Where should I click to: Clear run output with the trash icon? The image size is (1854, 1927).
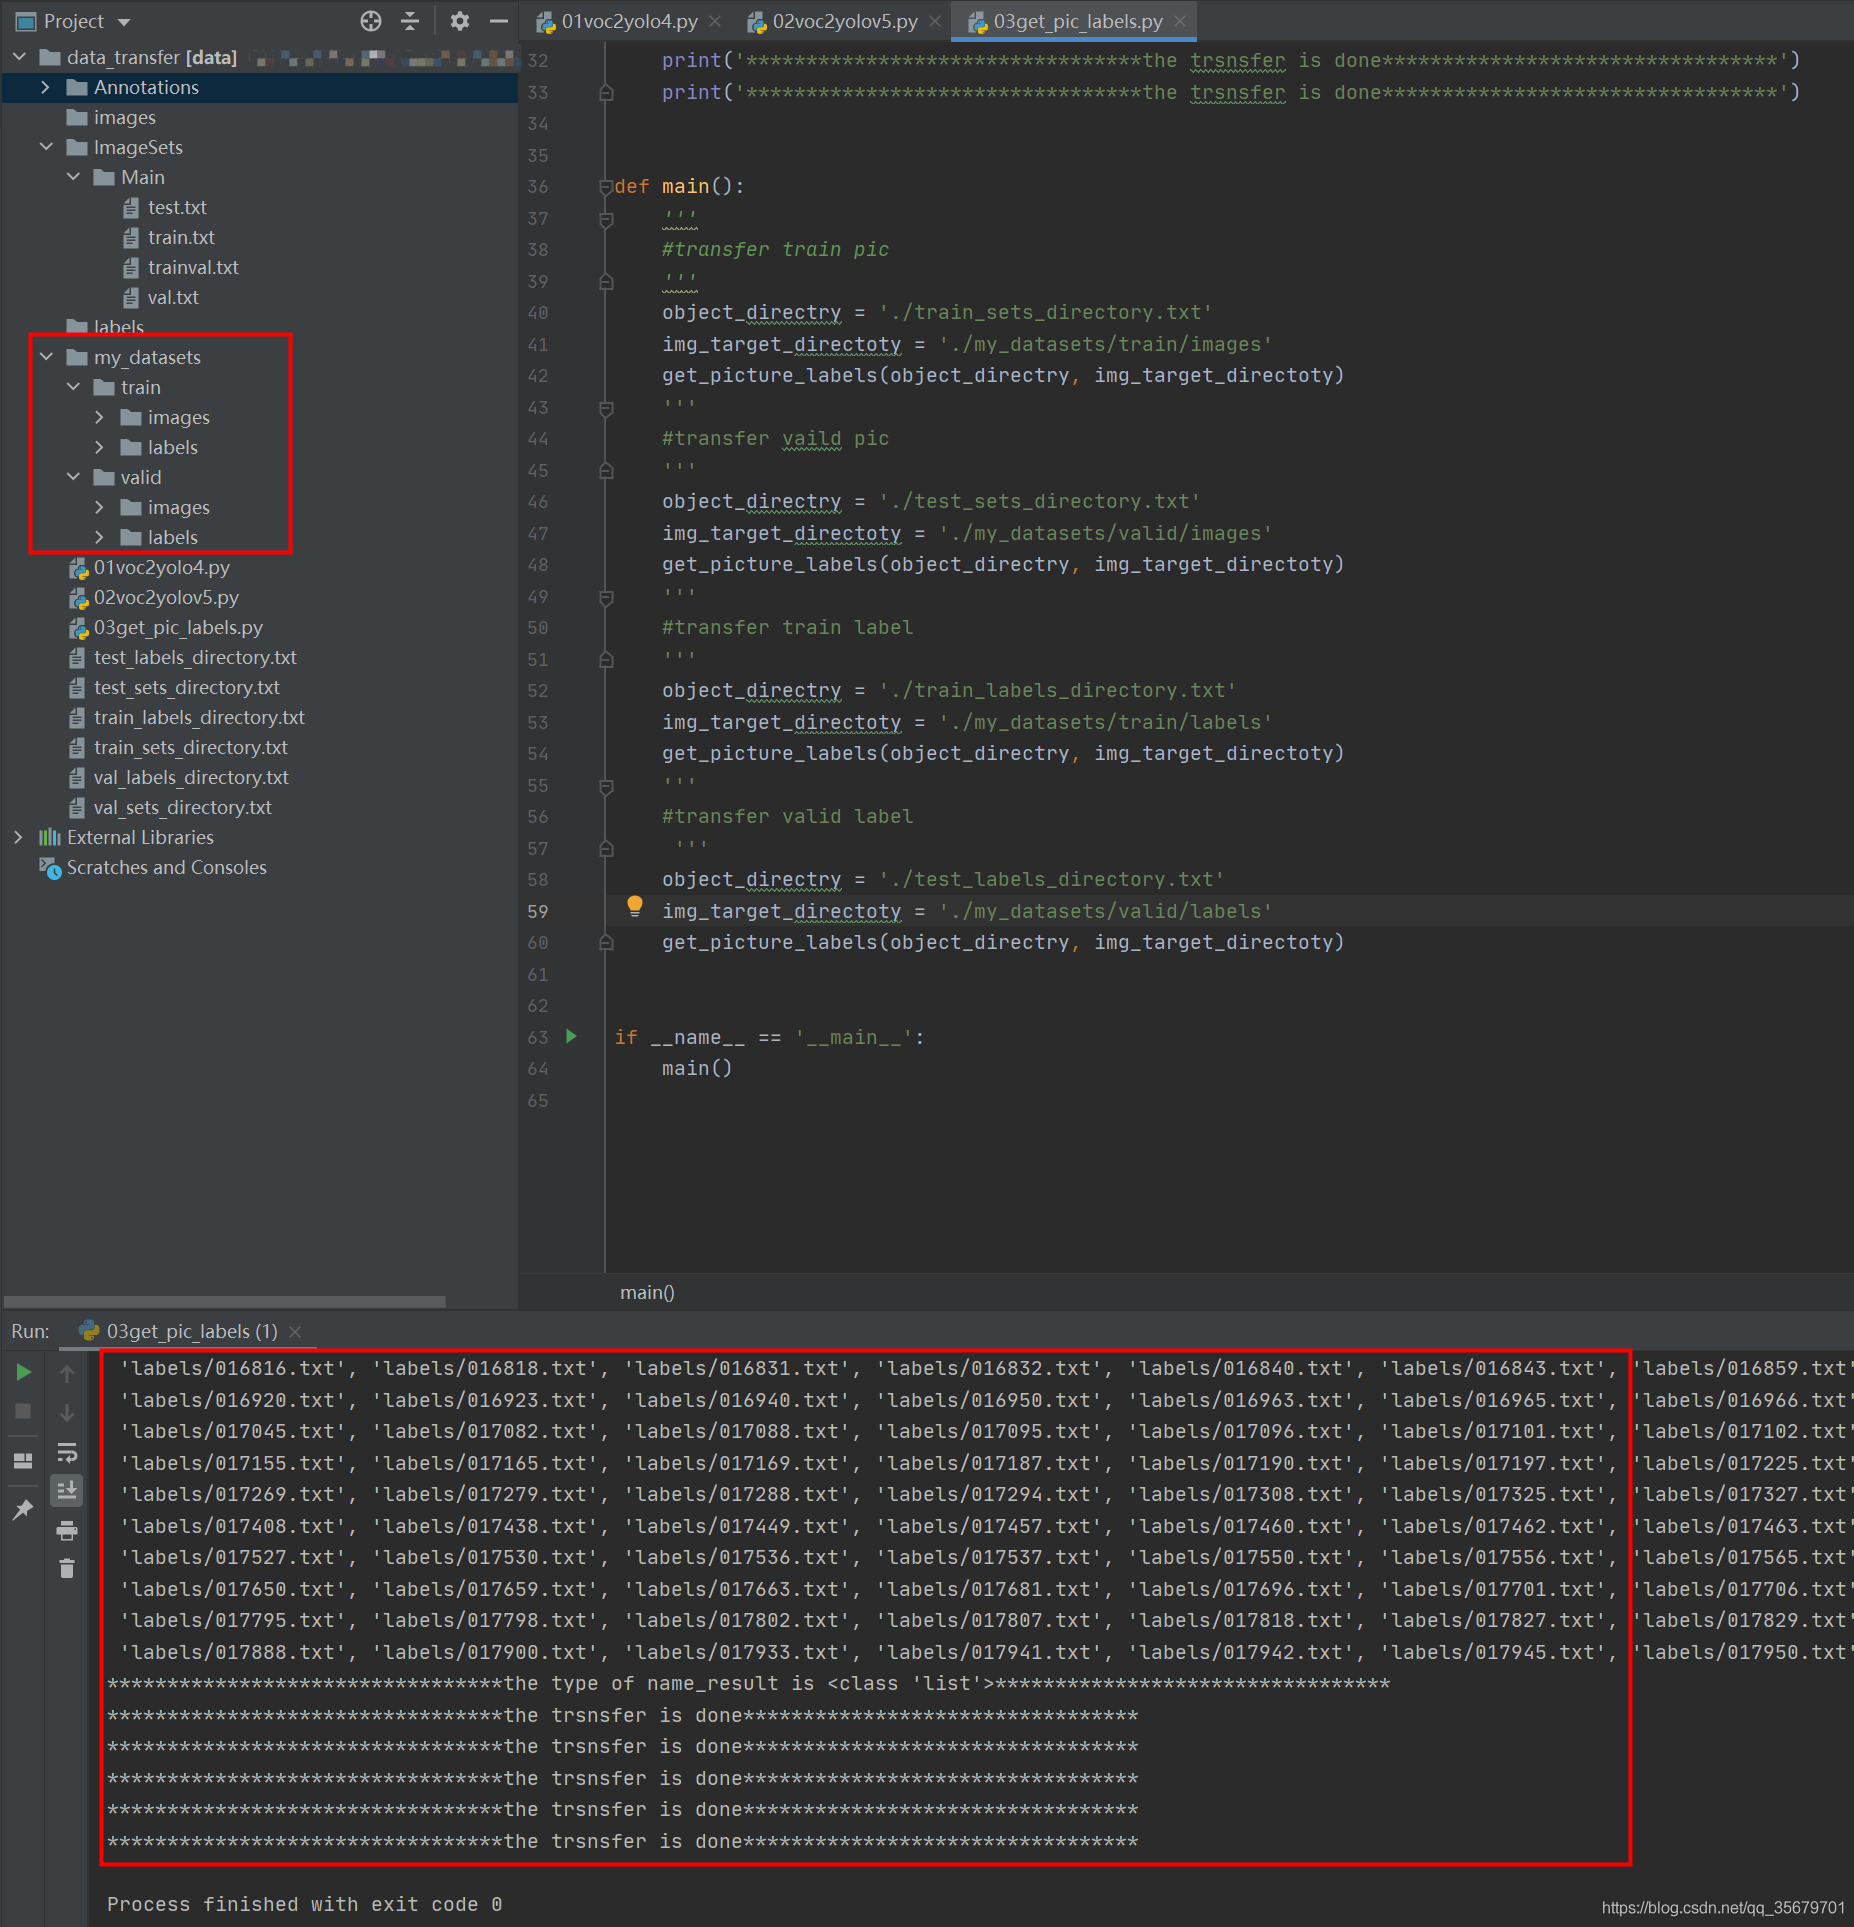[67, 1569]
